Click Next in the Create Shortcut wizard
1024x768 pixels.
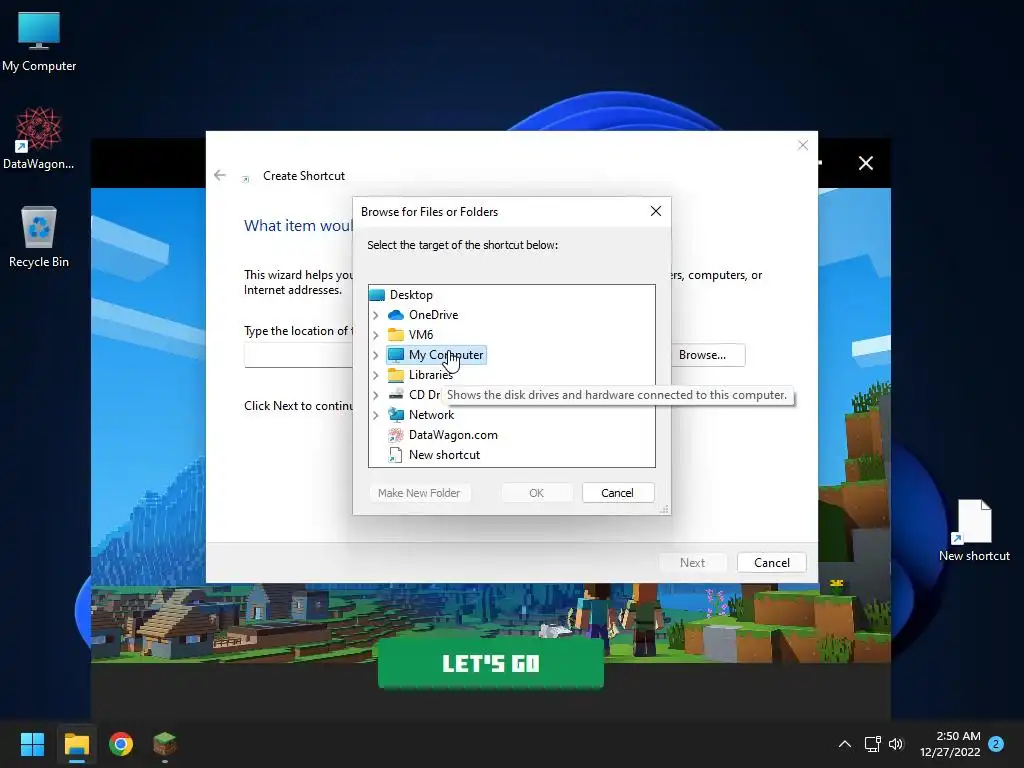pyautogui.click(x=692, y=562)
